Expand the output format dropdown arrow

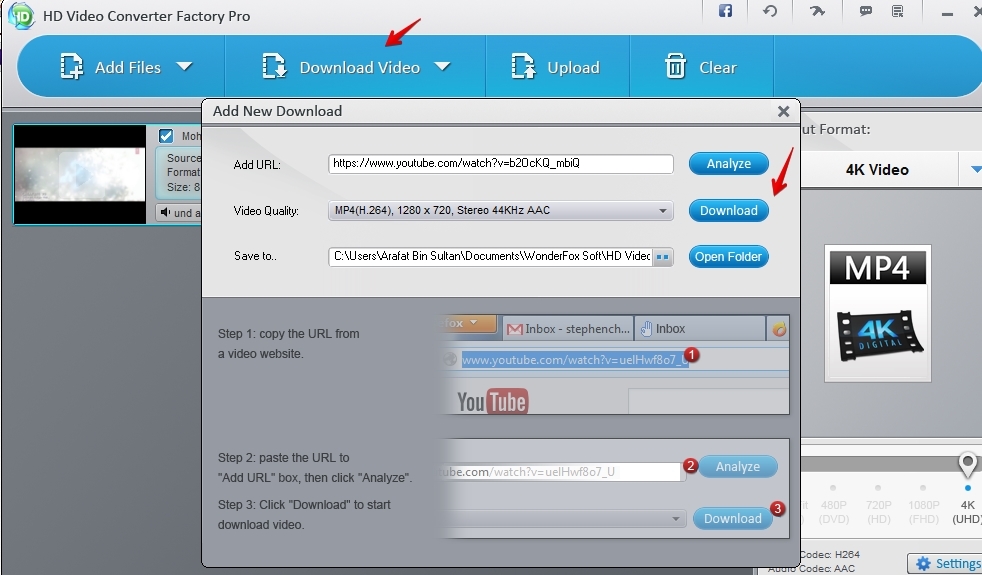click(x=976, y=169)
